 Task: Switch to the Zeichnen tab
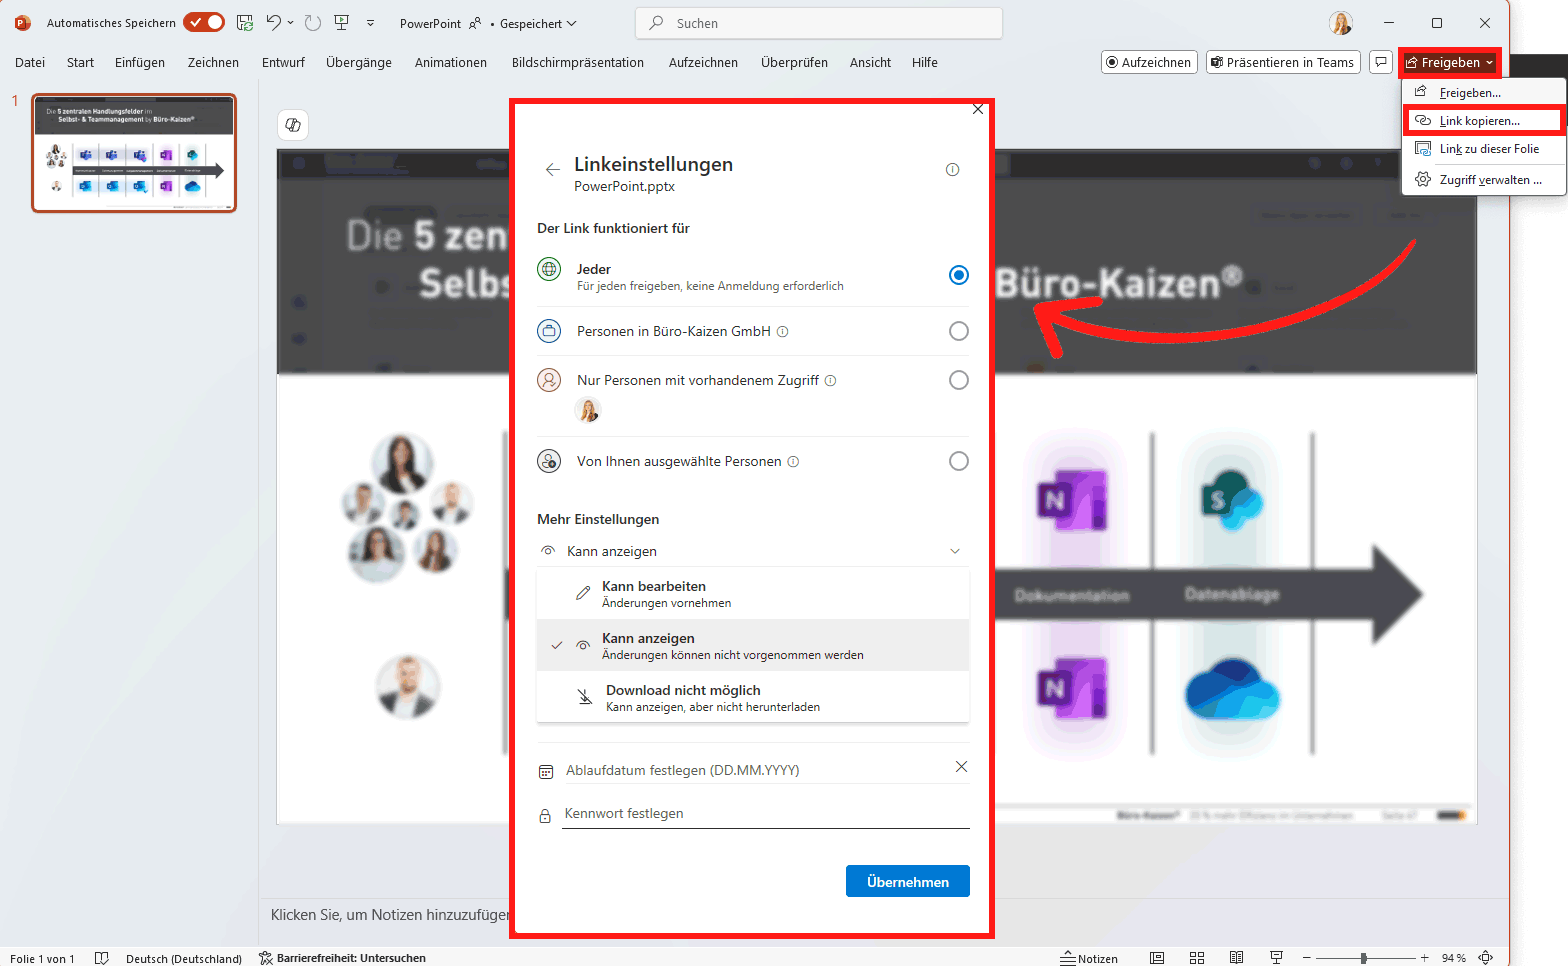(213, 62)
